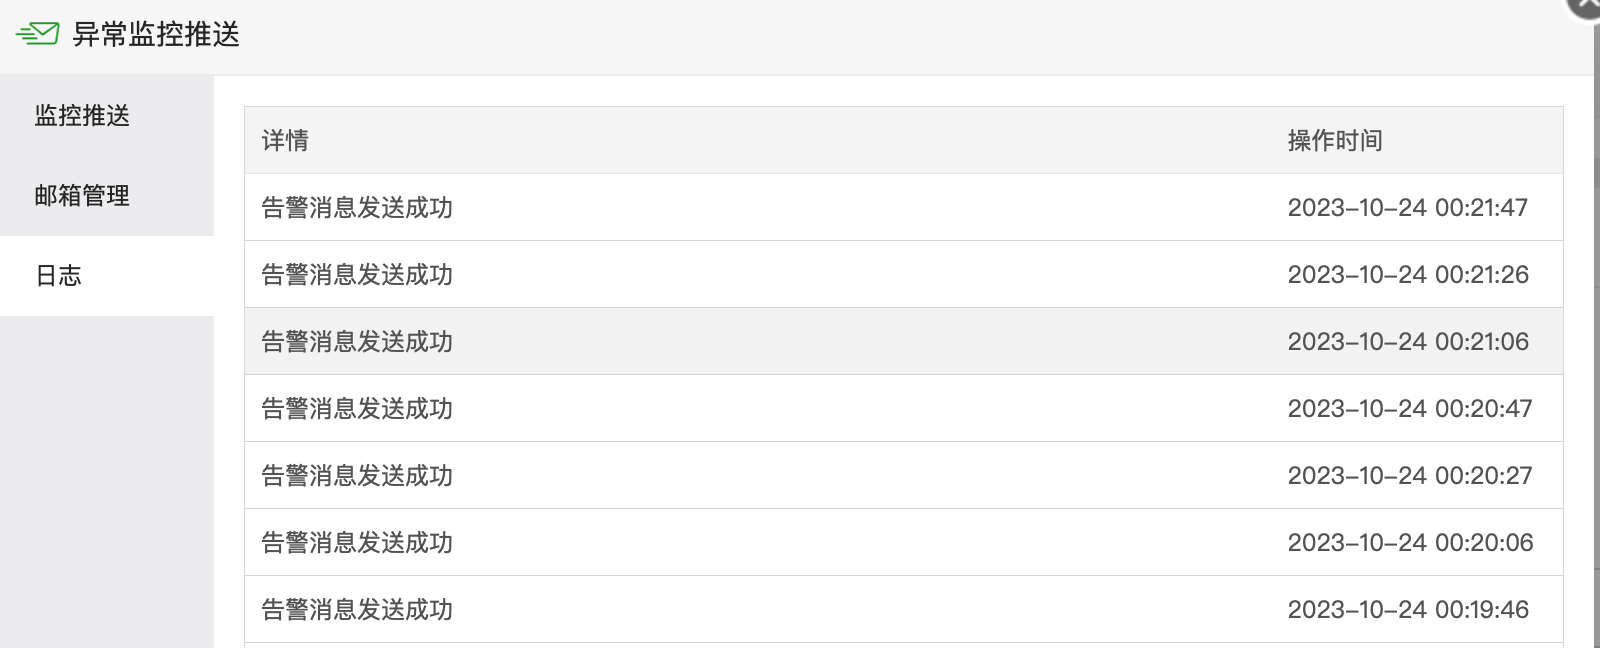
Task: Close the 异常监控推送 dialog
Action: click(1586, 5)
